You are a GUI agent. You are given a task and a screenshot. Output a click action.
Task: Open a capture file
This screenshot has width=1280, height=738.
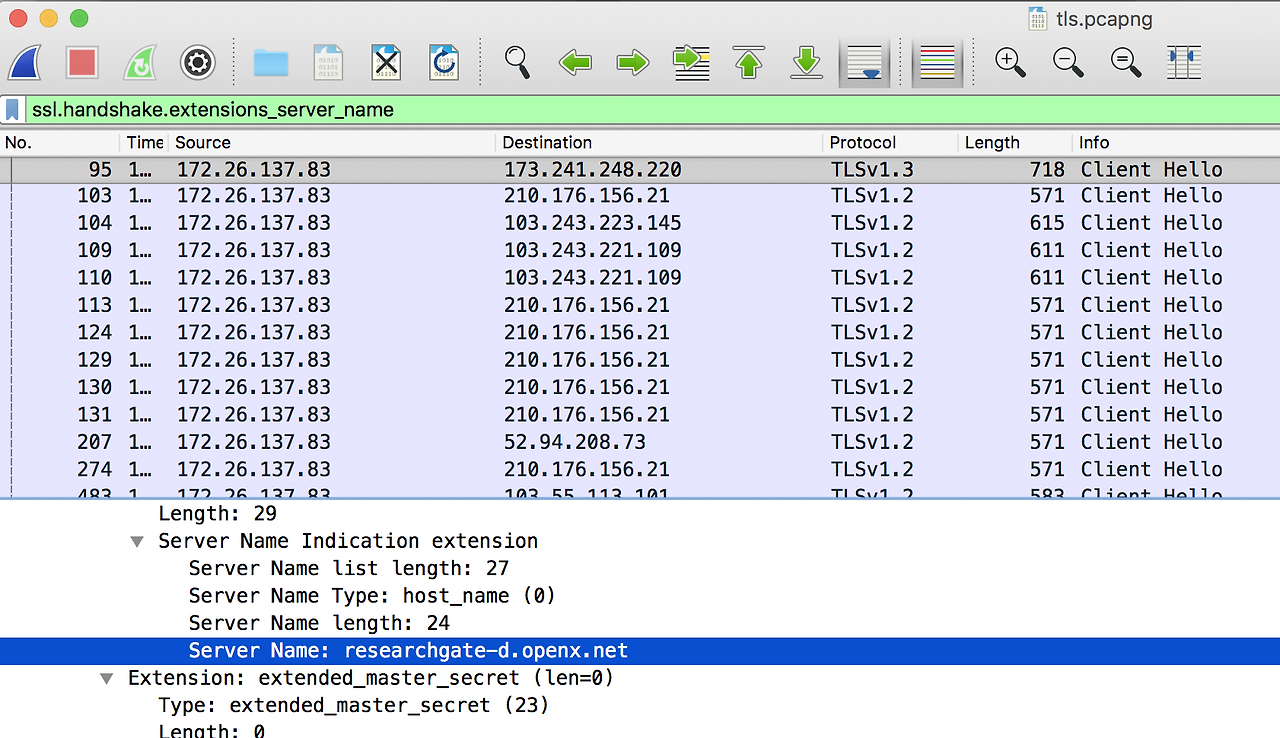pos(271,63)
